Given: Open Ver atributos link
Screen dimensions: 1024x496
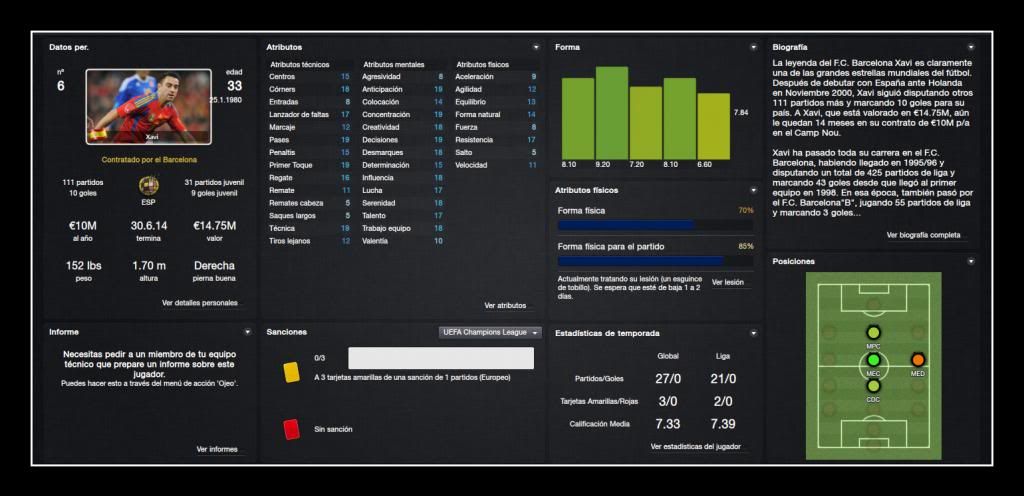Looking at the screenshot, I should [x=505, y=305].
